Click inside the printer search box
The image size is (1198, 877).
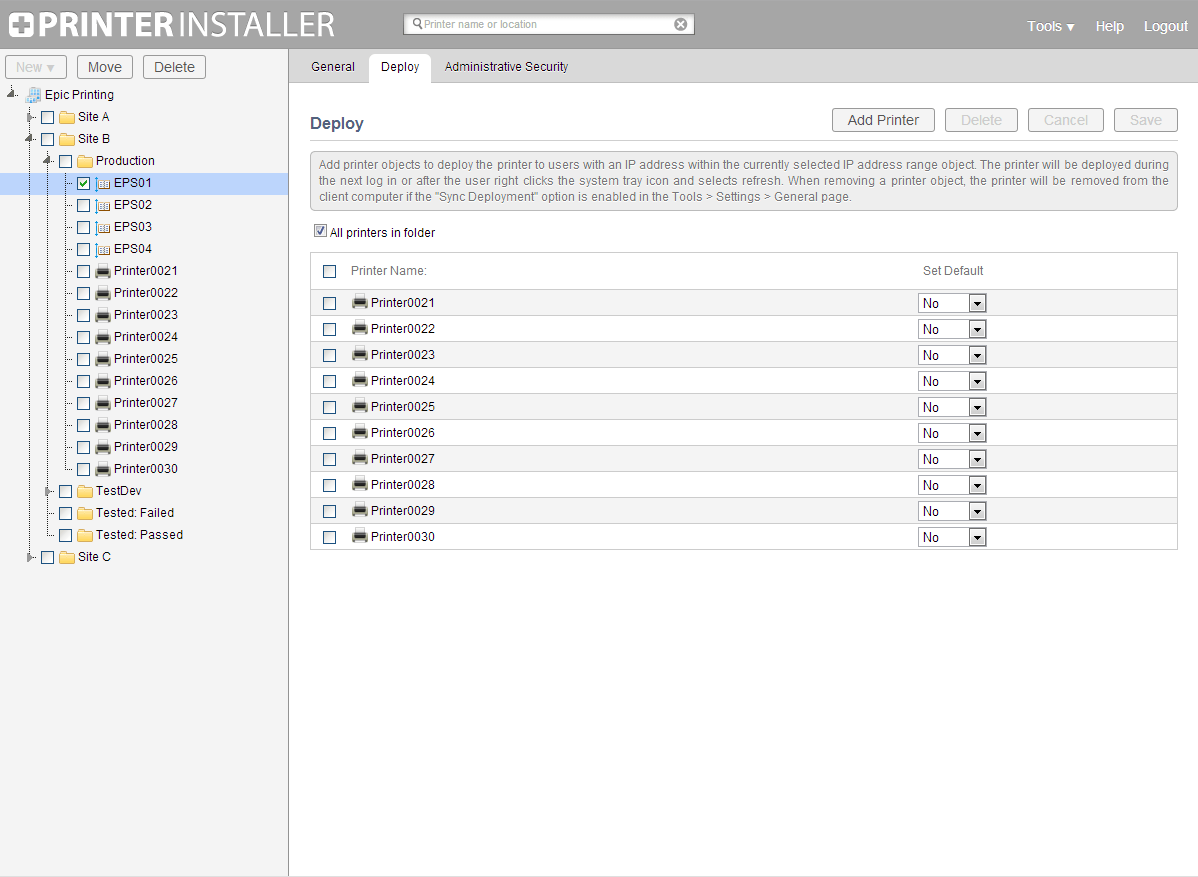pyautogui.click(x=540, y=23)
